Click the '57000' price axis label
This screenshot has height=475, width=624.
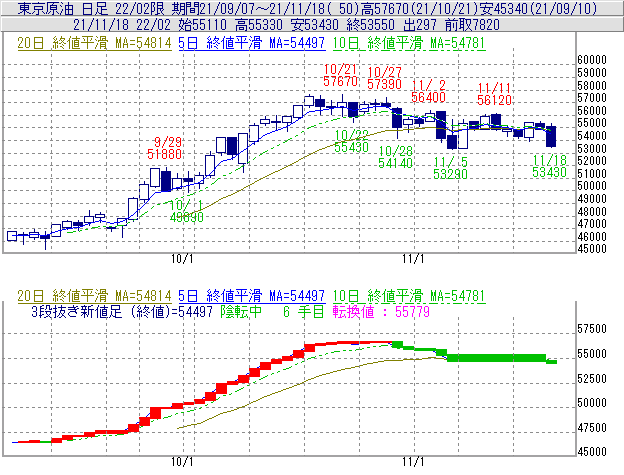[592, 98]
